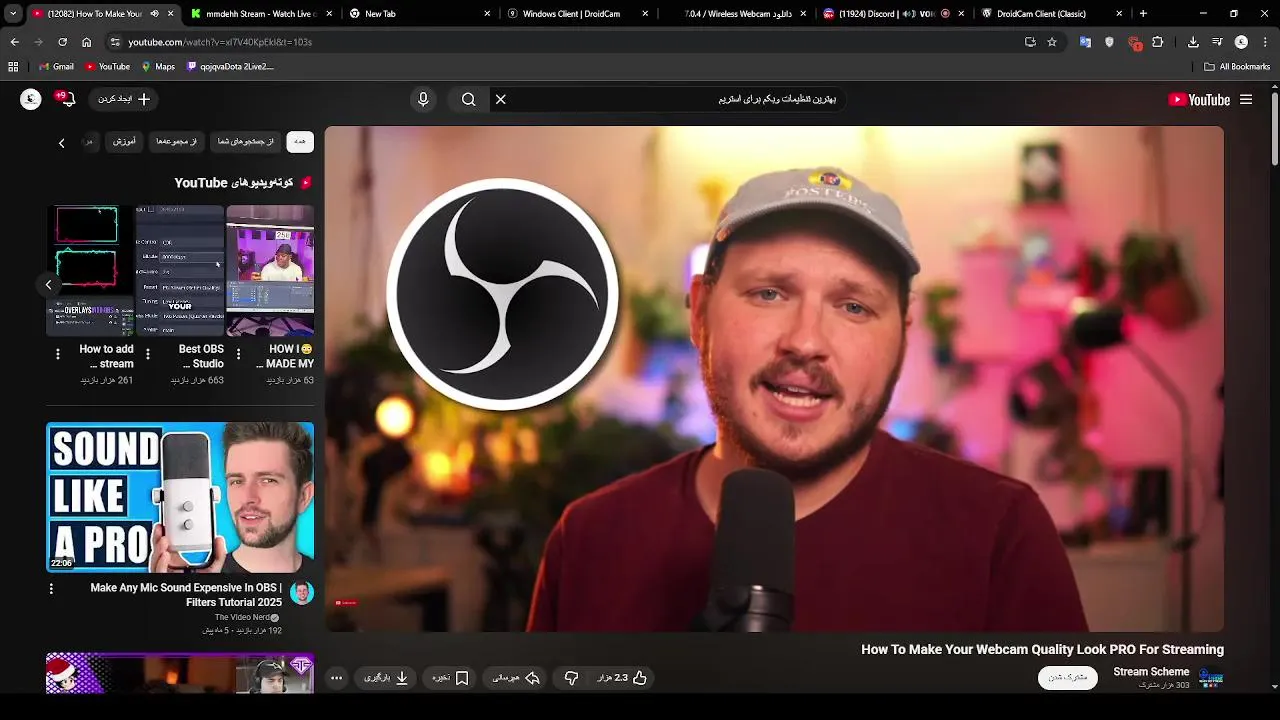This screenshot has width=1280, height=720.
Task: Show more Shorts with the arrow
Action: point(48,285)
